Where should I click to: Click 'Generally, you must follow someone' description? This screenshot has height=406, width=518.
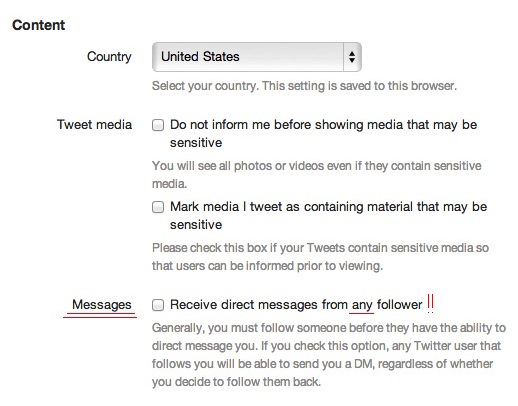tap(329, 355)
